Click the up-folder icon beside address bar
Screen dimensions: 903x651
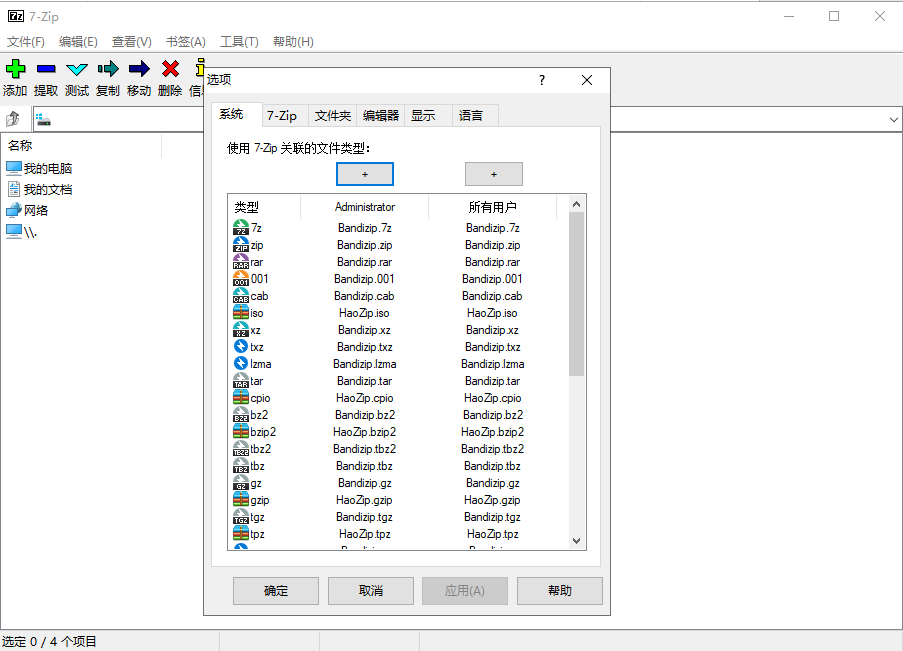click(13, 119)
